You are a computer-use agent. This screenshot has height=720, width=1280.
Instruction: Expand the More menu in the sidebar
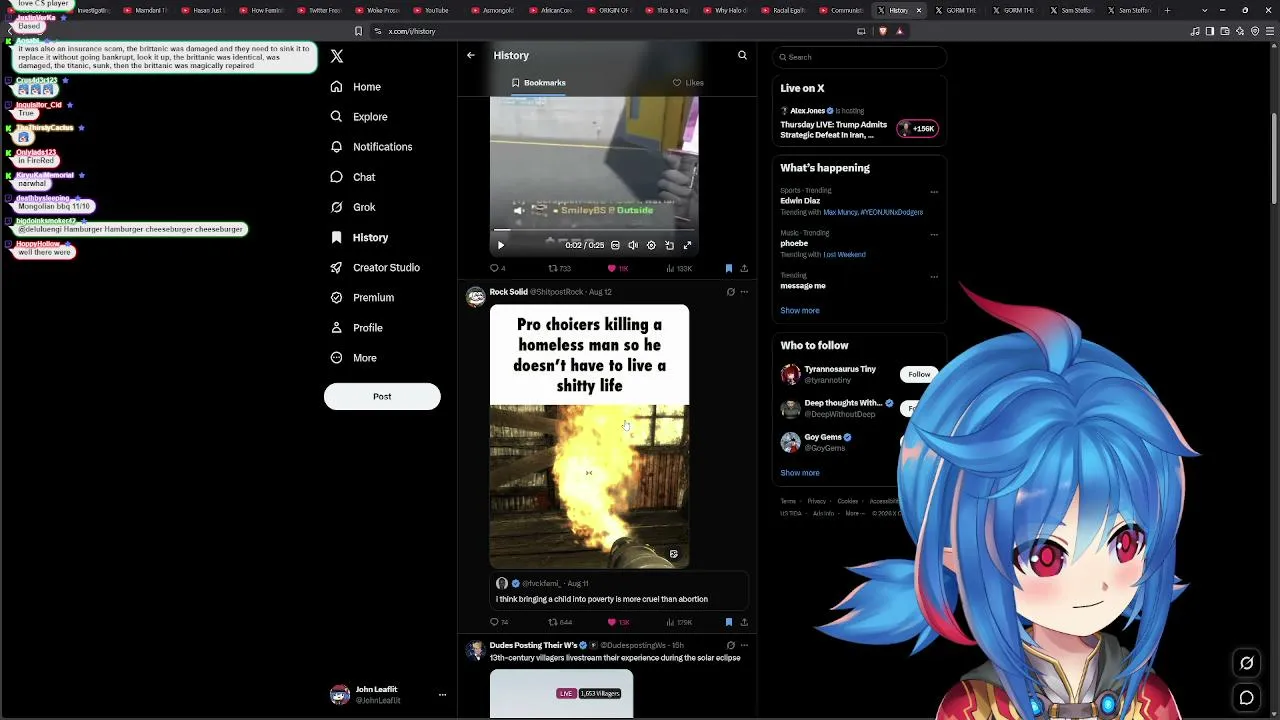(x=354, y=358)
